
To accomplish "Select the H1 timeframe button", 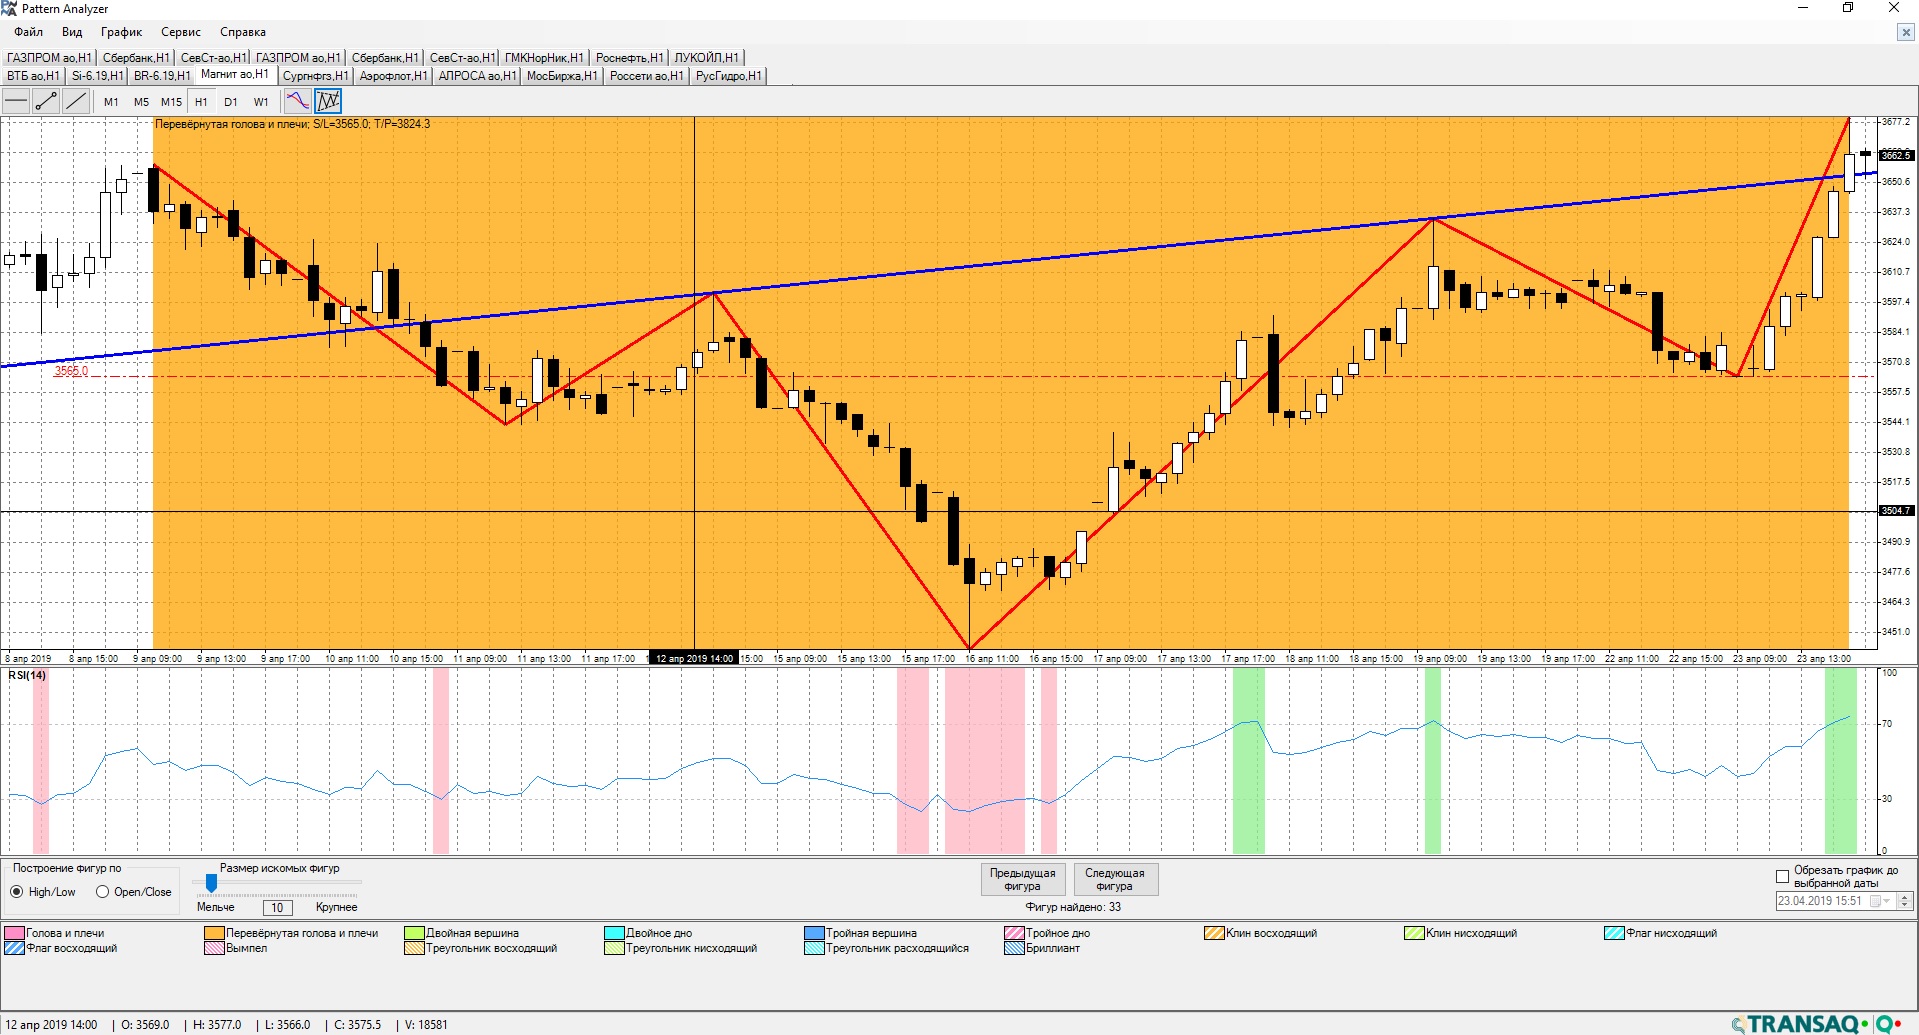I will click(201, 102).
